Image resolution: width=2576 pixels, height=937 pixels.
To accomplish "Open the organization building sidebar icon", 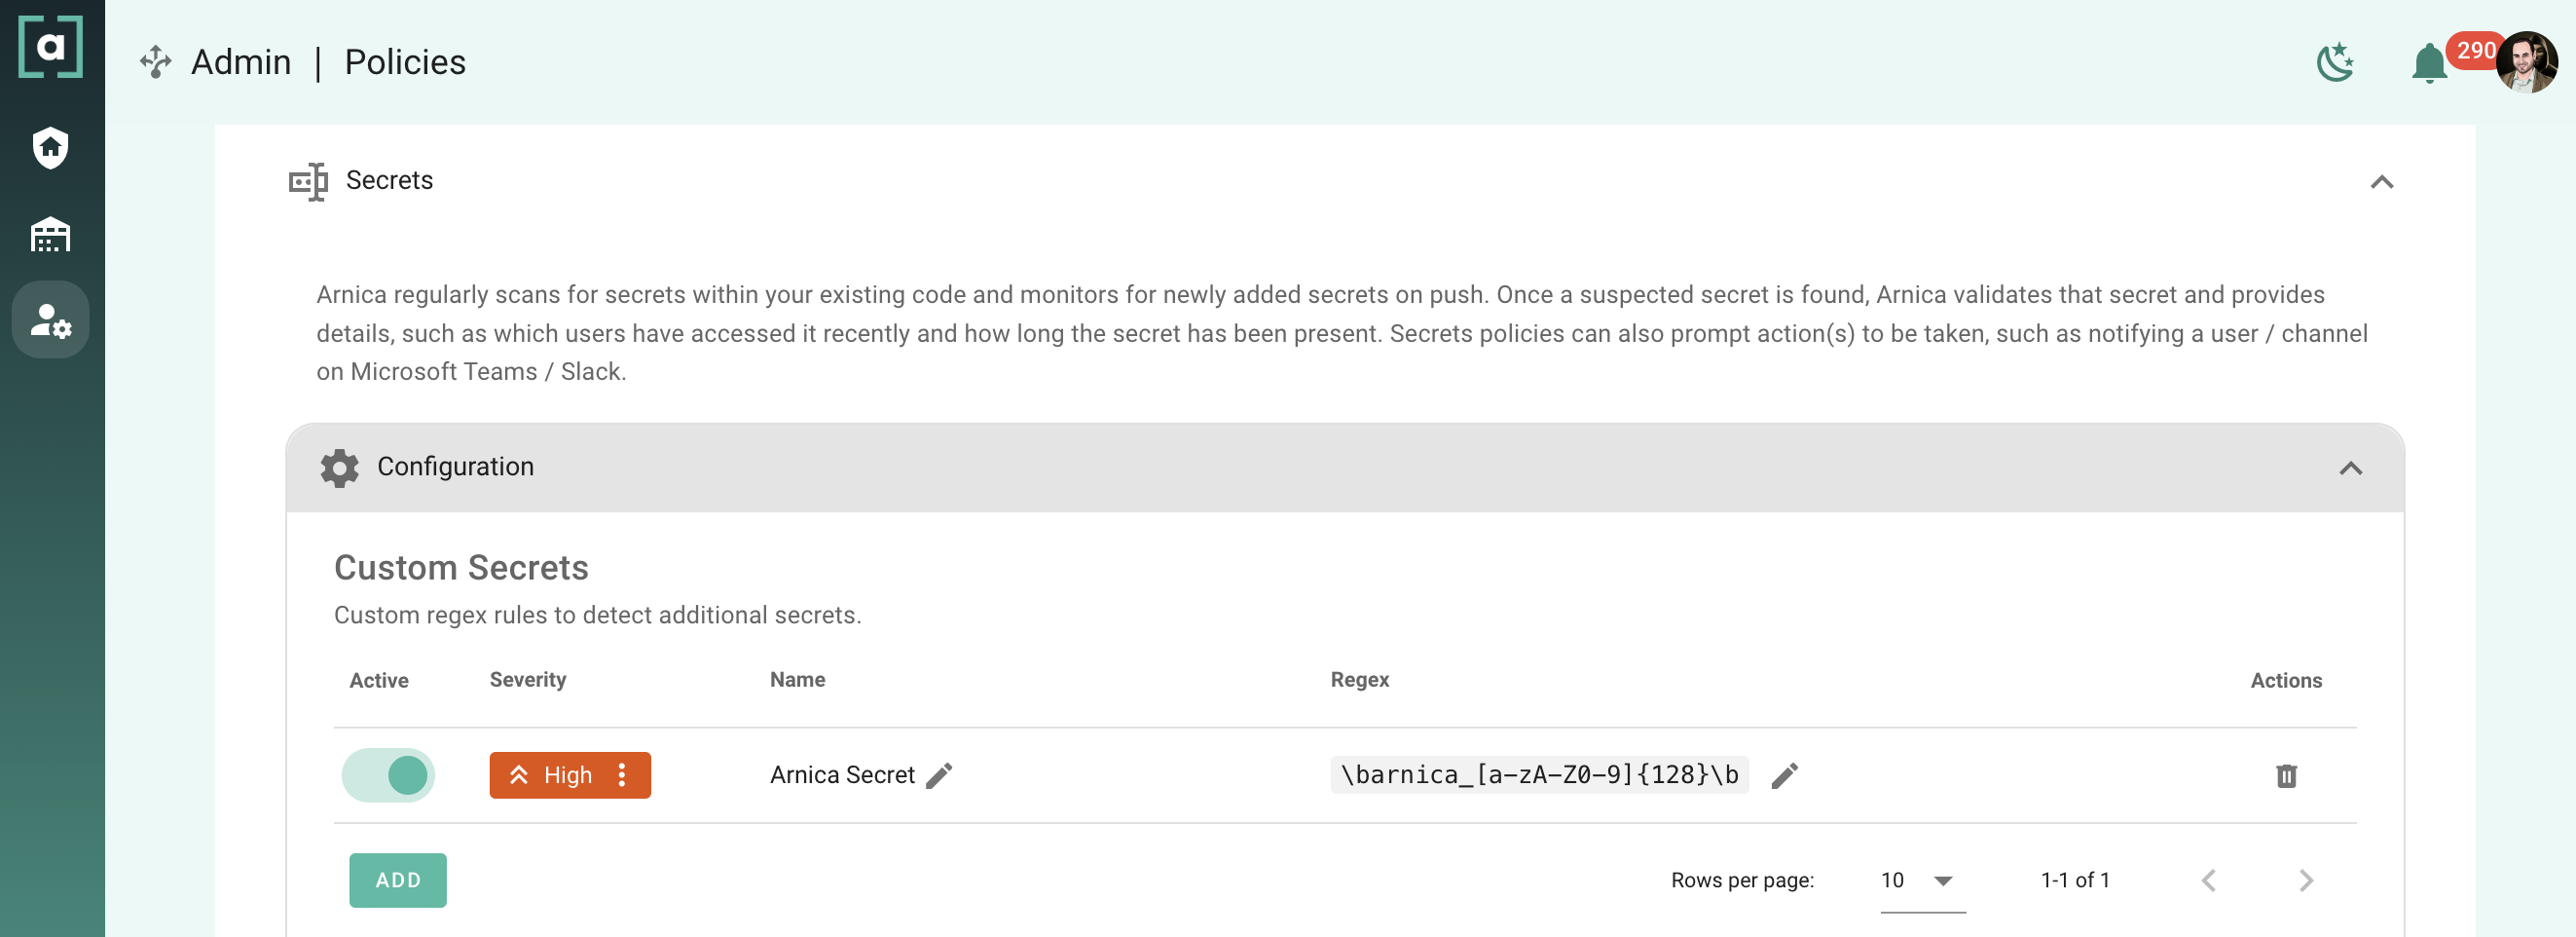I will point(50,235).
